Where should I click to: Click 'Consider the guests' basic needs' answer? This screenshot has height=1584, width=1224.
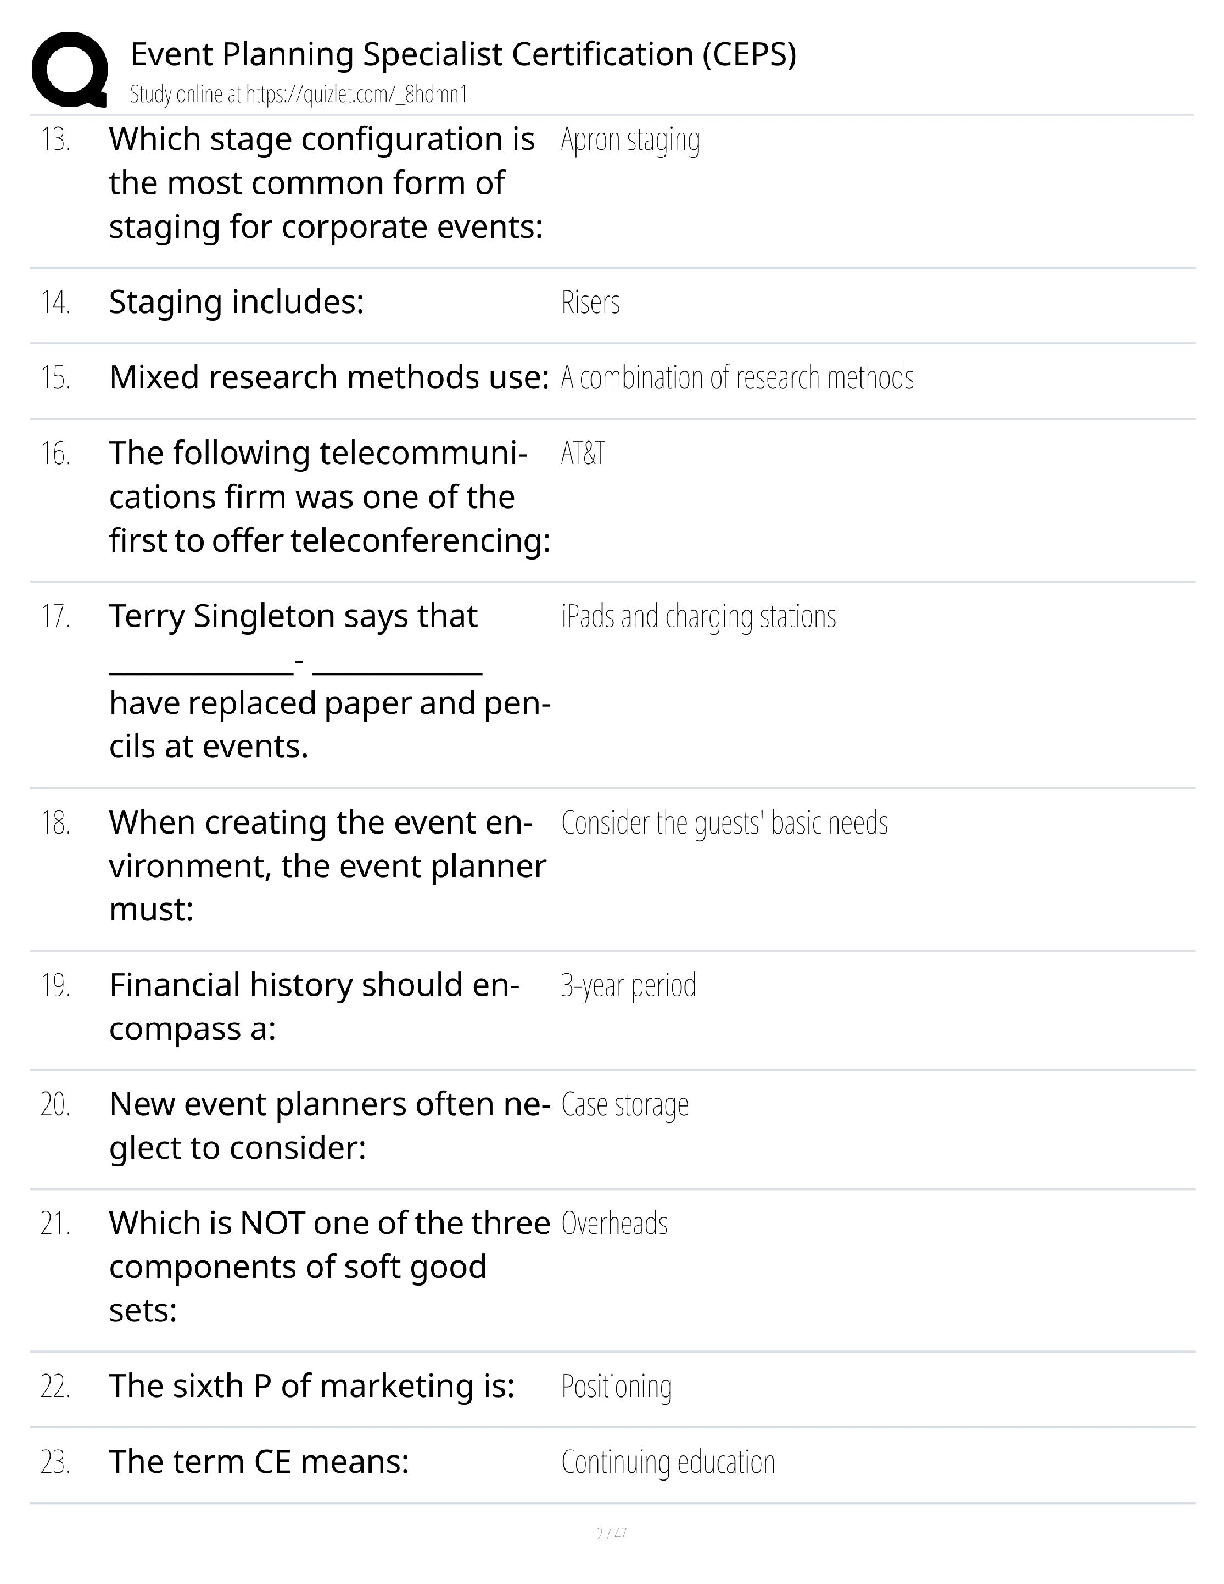coord(724,823)
